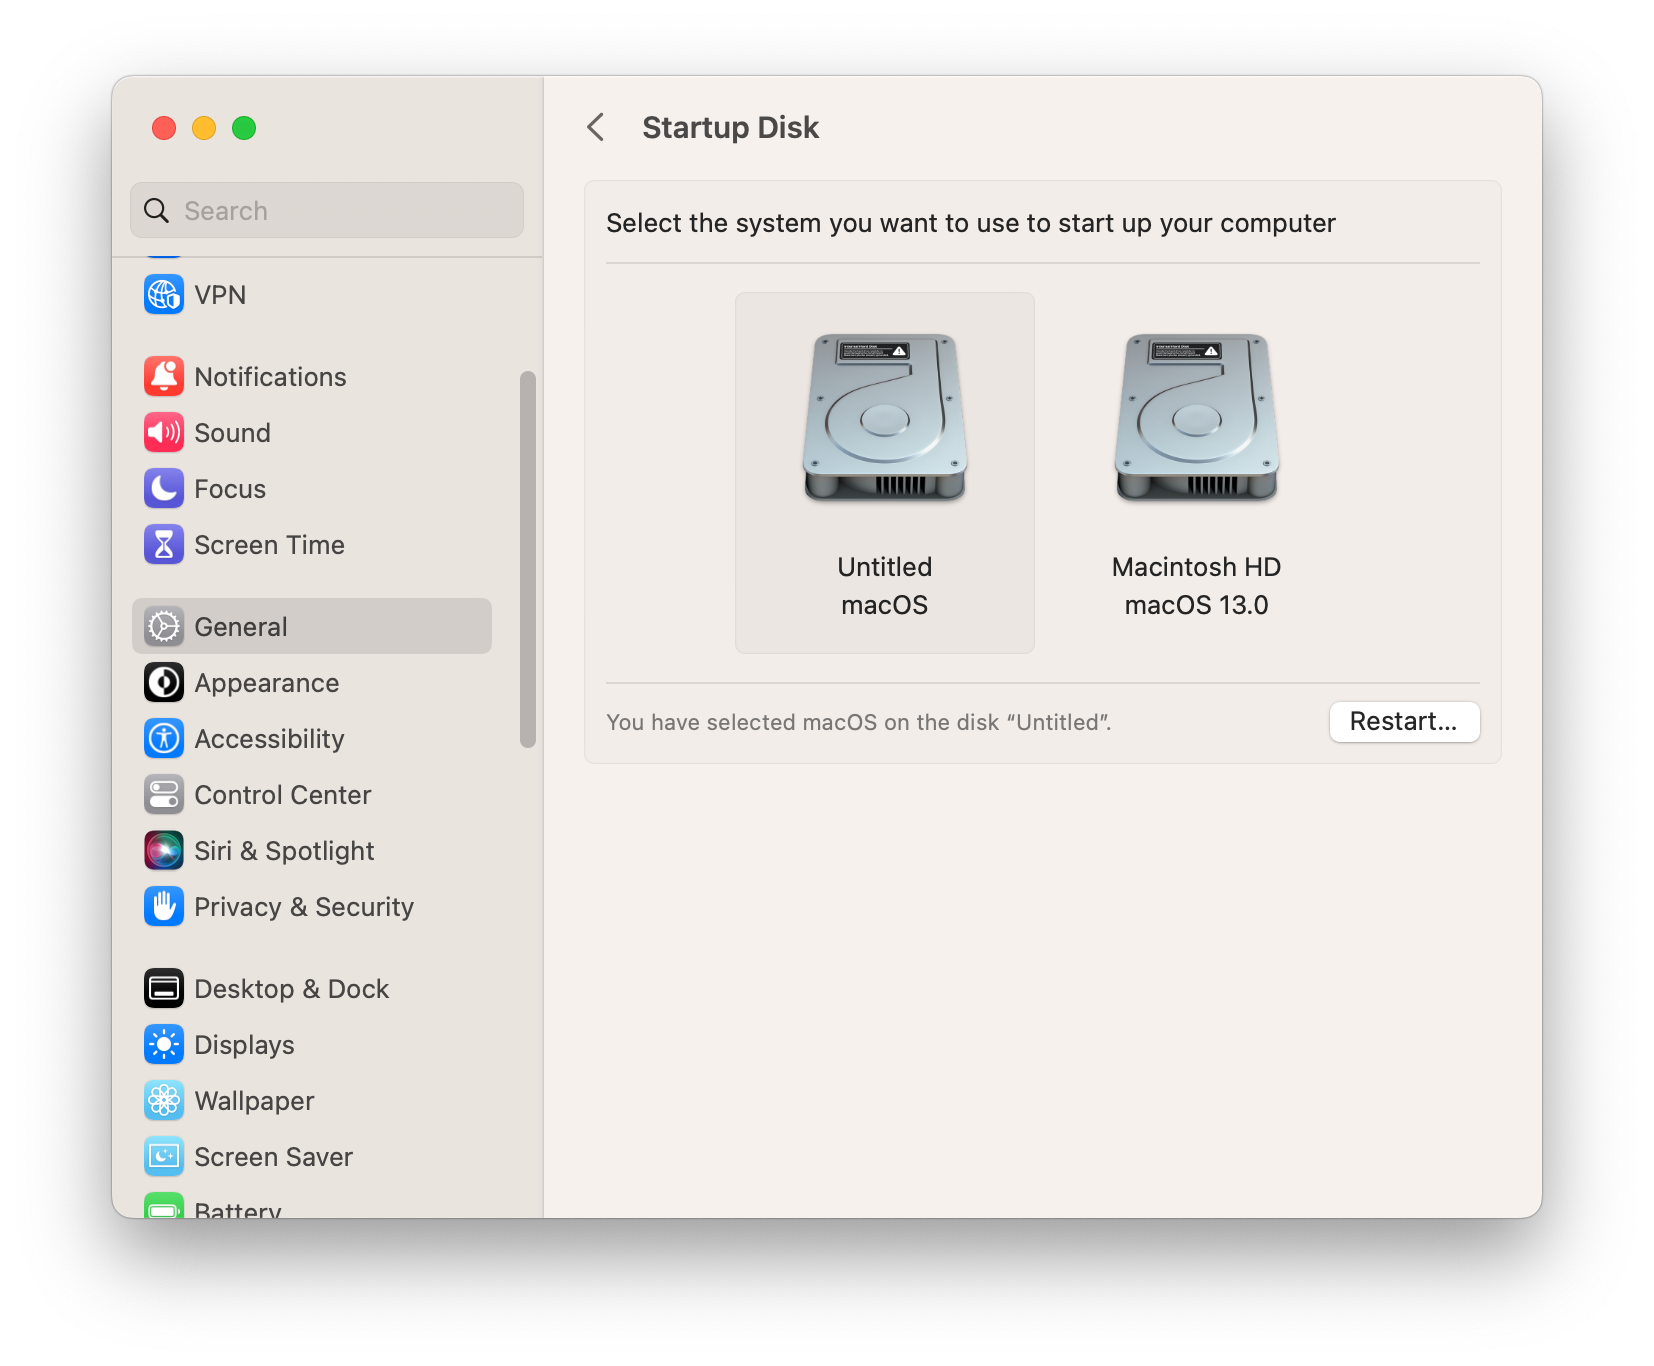Select the Macintosh HD disk drive icon

(x=1197, y=417)
